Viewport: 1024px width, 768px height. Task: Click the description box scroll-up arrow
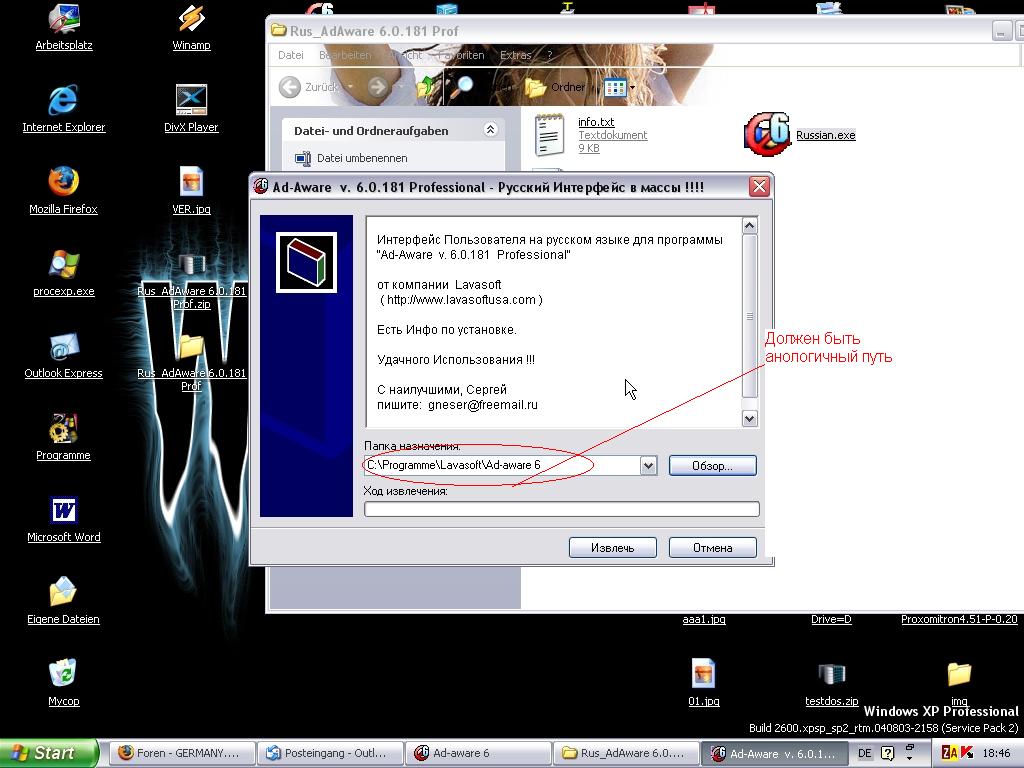click(x=750, y=225)
